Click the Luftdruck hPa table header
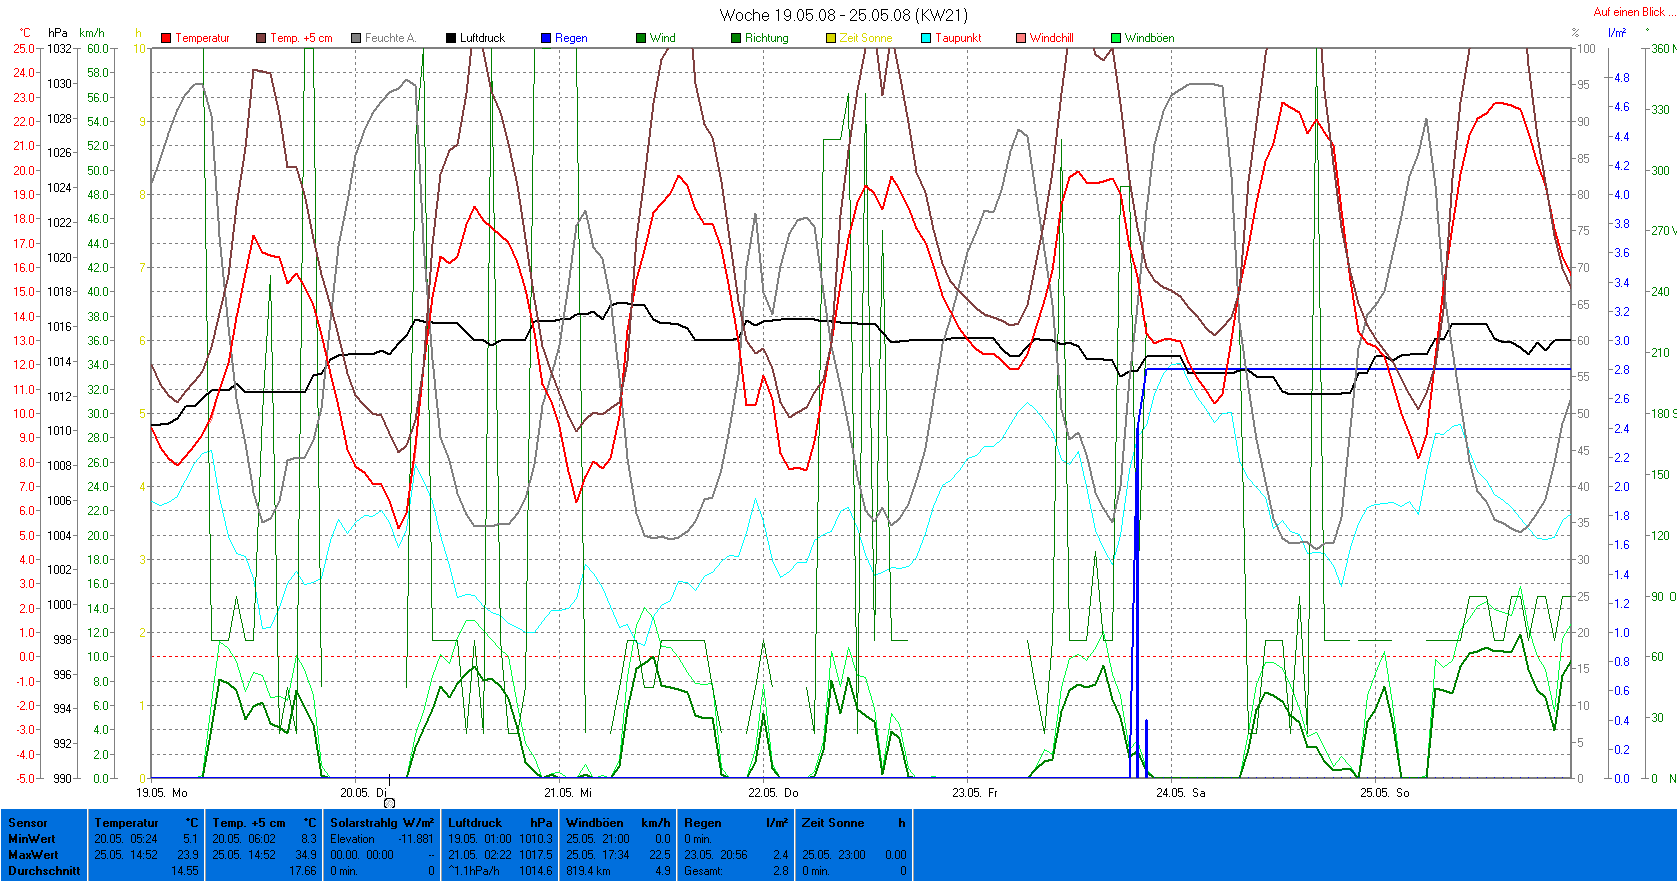The image size is (1677, 881). tap(499, 823)
